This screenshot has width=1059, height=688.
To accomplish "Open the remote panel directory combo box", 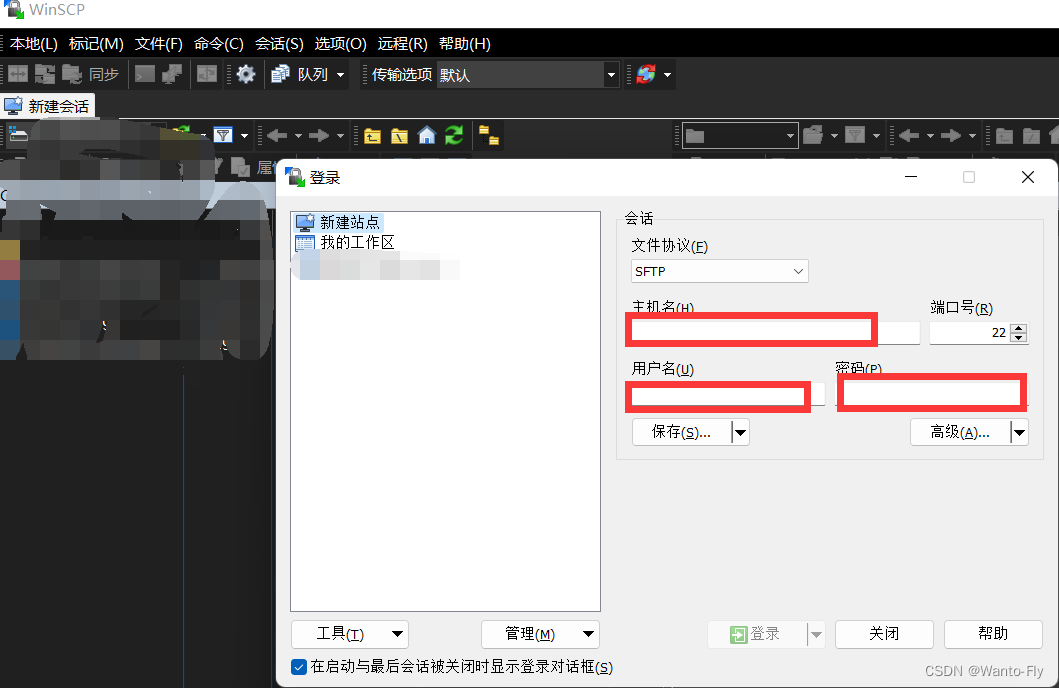I will [x=740, y=136].
